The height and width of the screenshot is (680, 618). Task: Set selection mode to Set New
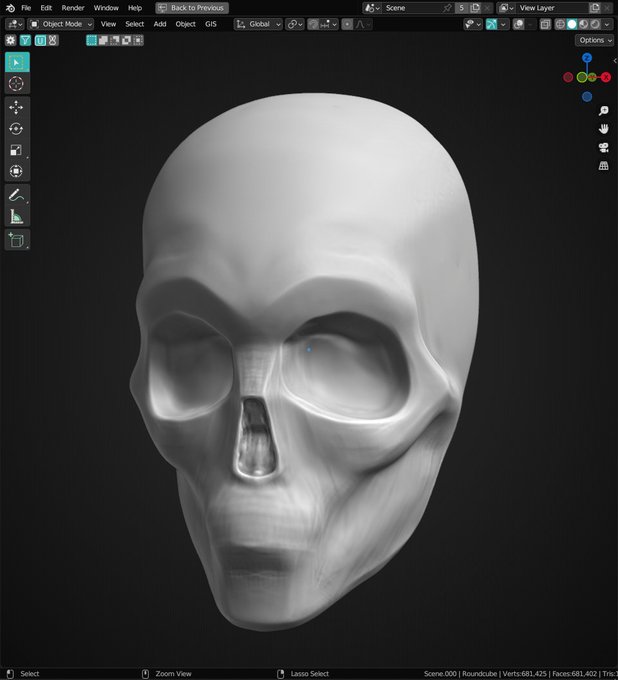pos(92,40)
